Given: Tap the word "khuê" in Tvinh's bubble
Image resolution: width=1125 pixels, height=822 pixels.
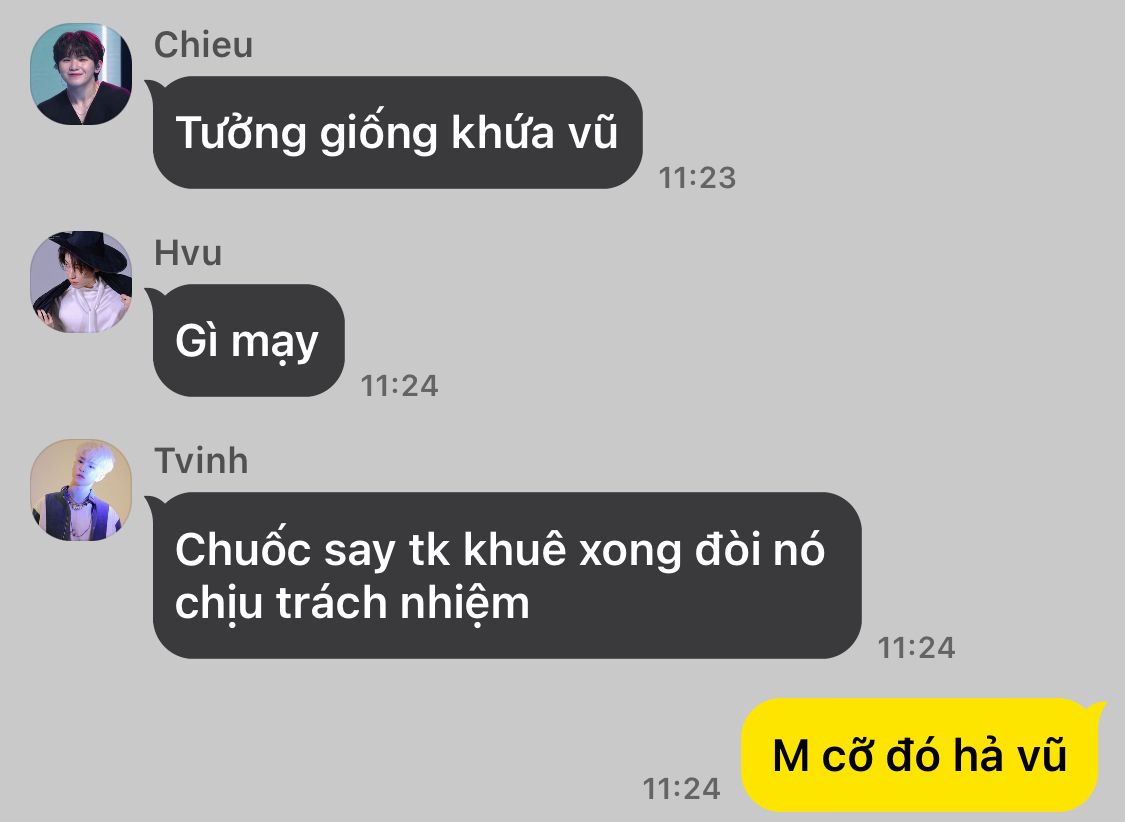Looking at the screenshot, I should pos(515,549).
